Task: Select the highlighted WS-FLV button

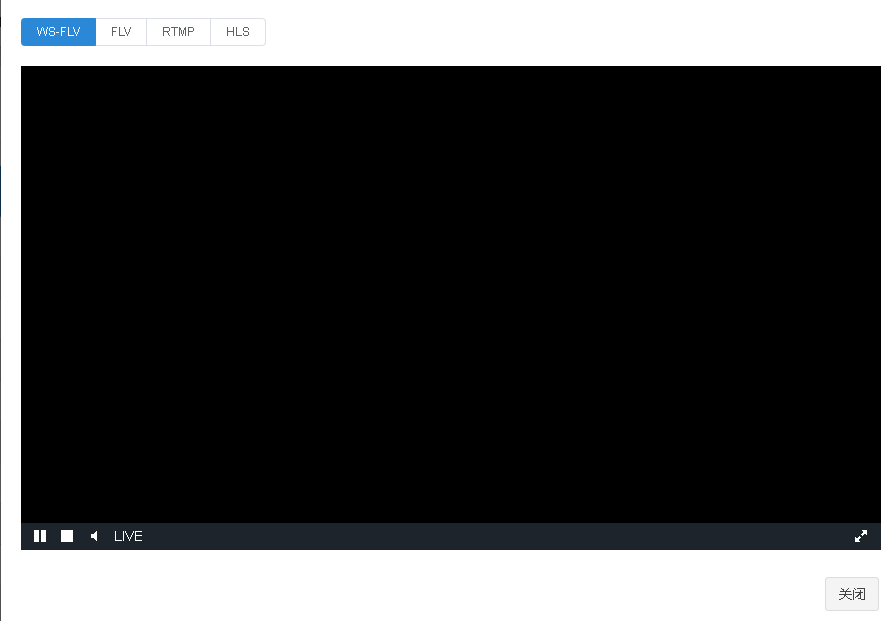Action: point(57,31)
